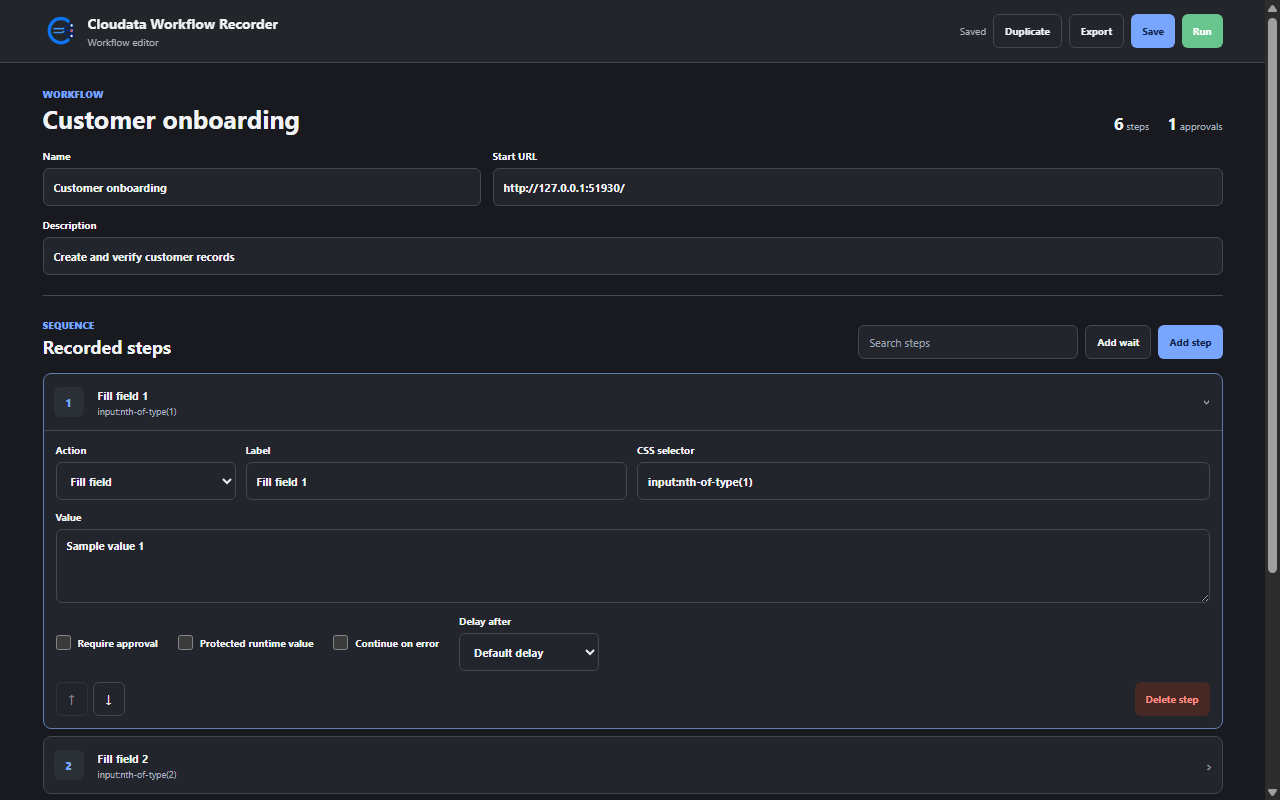
Task: Click the Workflow editor subtitle
Action: (x=123, y=43)
